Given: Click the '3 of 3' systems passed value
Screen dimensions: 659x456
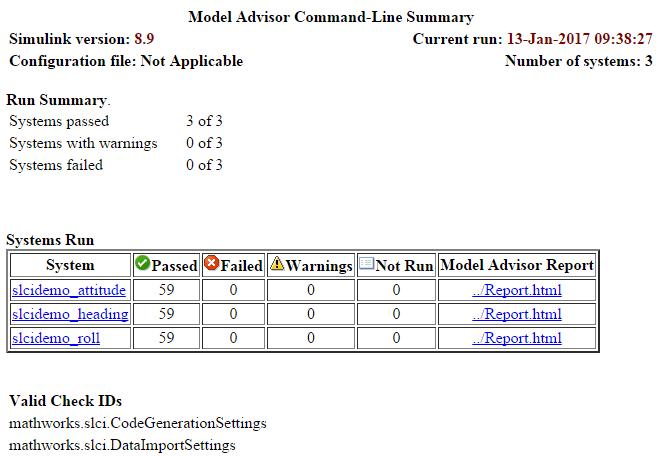Looking at the screenshot, I should point(204,121).
